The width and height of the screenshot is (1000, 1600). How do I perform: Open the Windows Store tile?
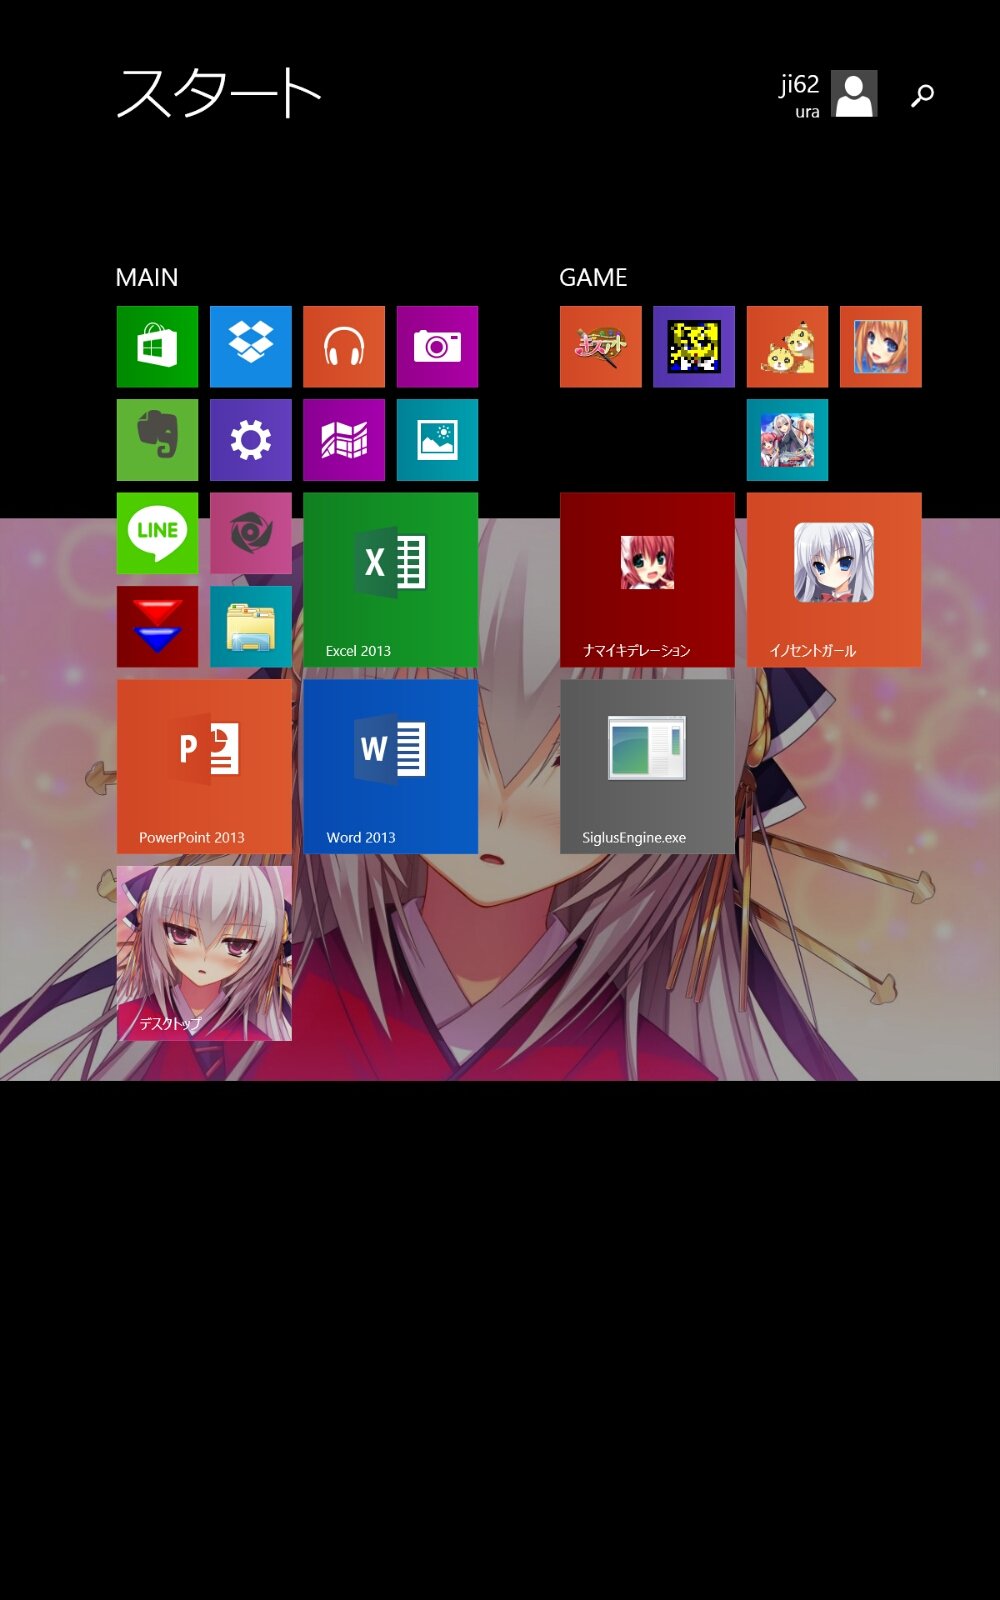pyautogui.click(x=157, y=347)
